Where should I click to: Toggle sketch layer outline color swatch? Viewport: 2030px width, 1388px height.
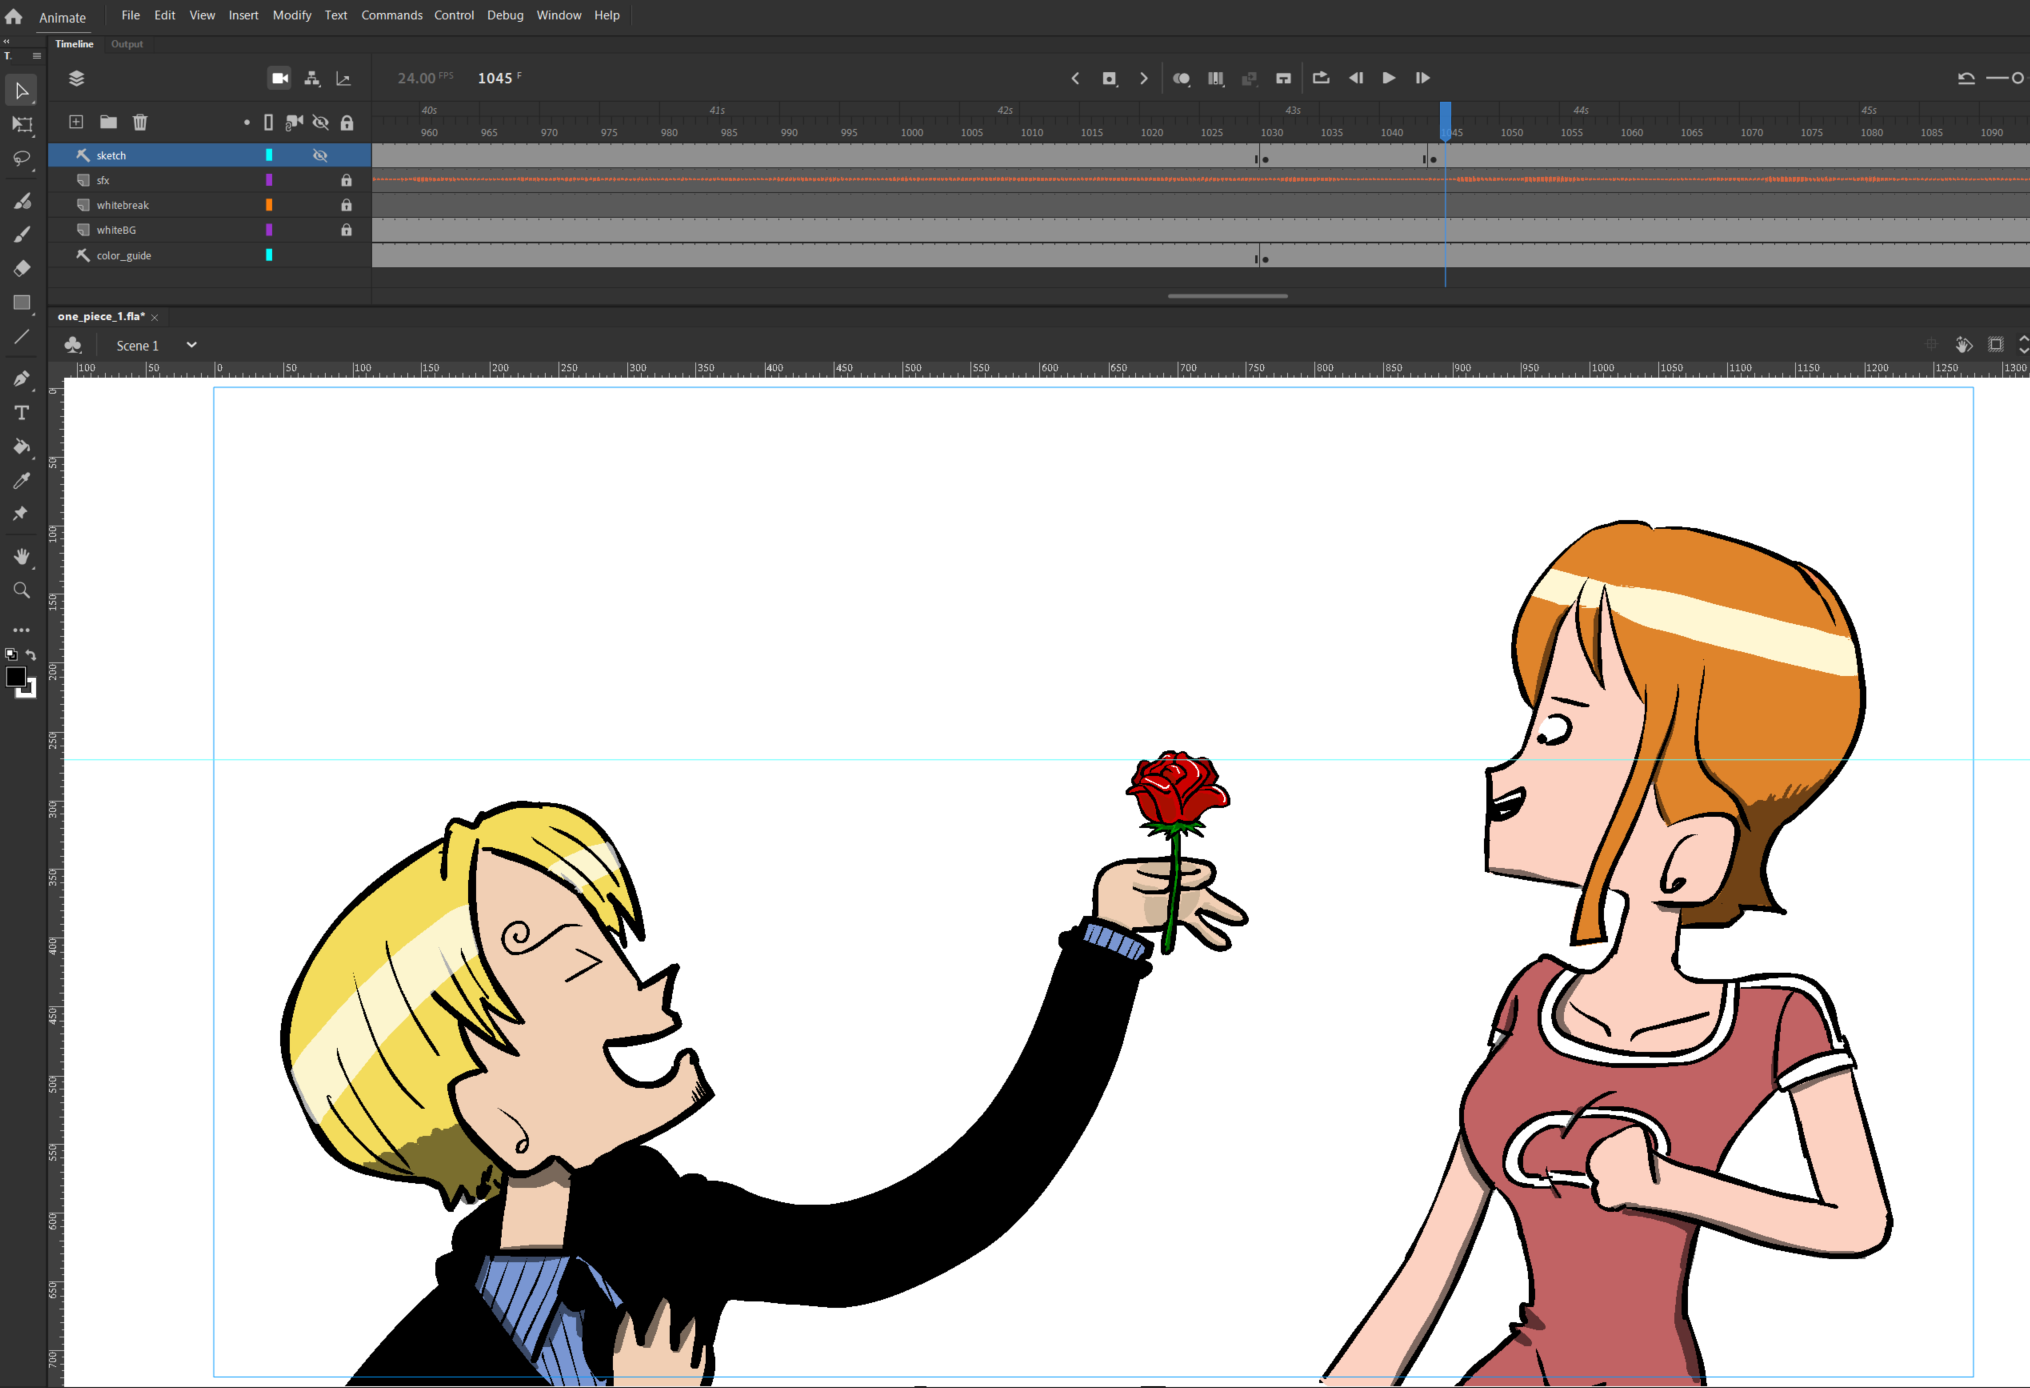[x=269, y=155]
